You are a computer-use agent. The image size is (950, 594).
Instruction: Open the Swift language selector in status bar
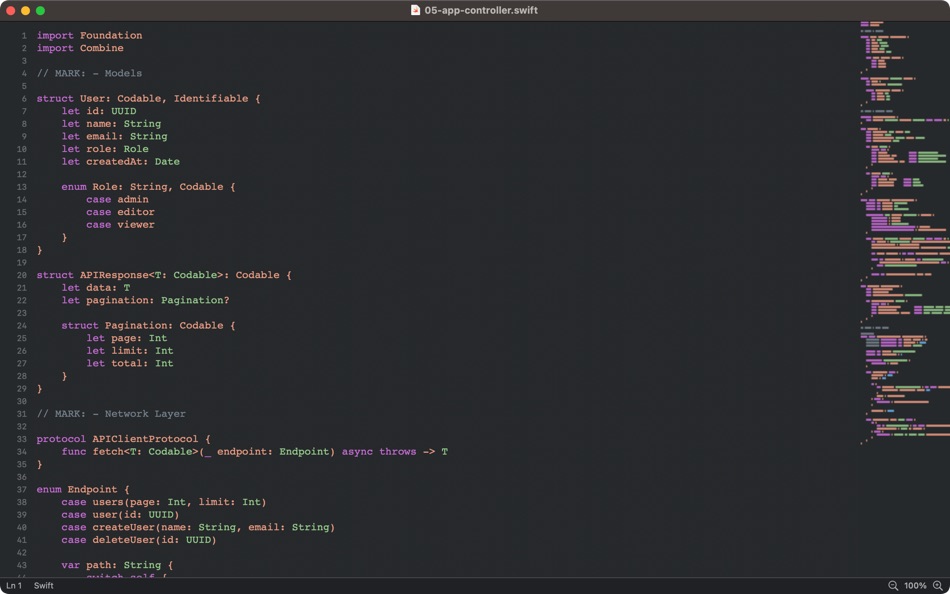coord(44,586)
